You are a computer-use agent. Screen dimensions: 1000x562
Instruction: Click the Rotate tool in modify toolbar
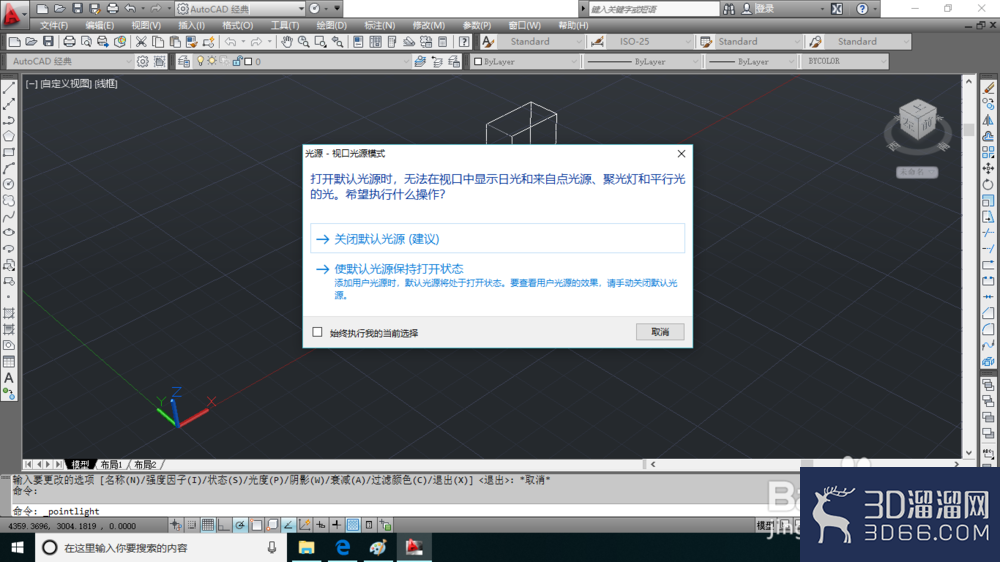(989, 184)
